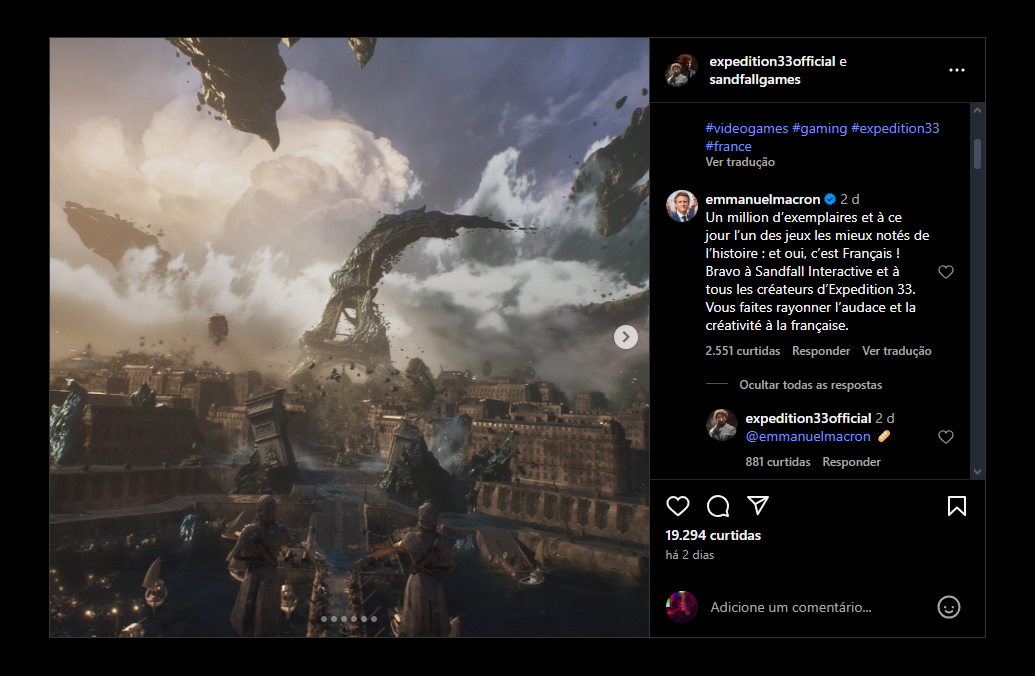Open emmanuelmacron's profile picture
The width and height of the screenshot is (1035, 676).
(682, 206)
